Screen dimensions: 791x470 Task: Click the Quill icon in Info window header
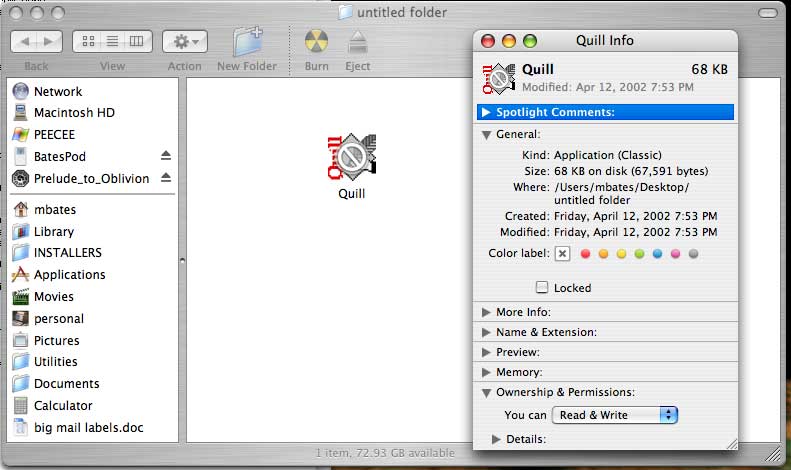[x=499, y=79]
